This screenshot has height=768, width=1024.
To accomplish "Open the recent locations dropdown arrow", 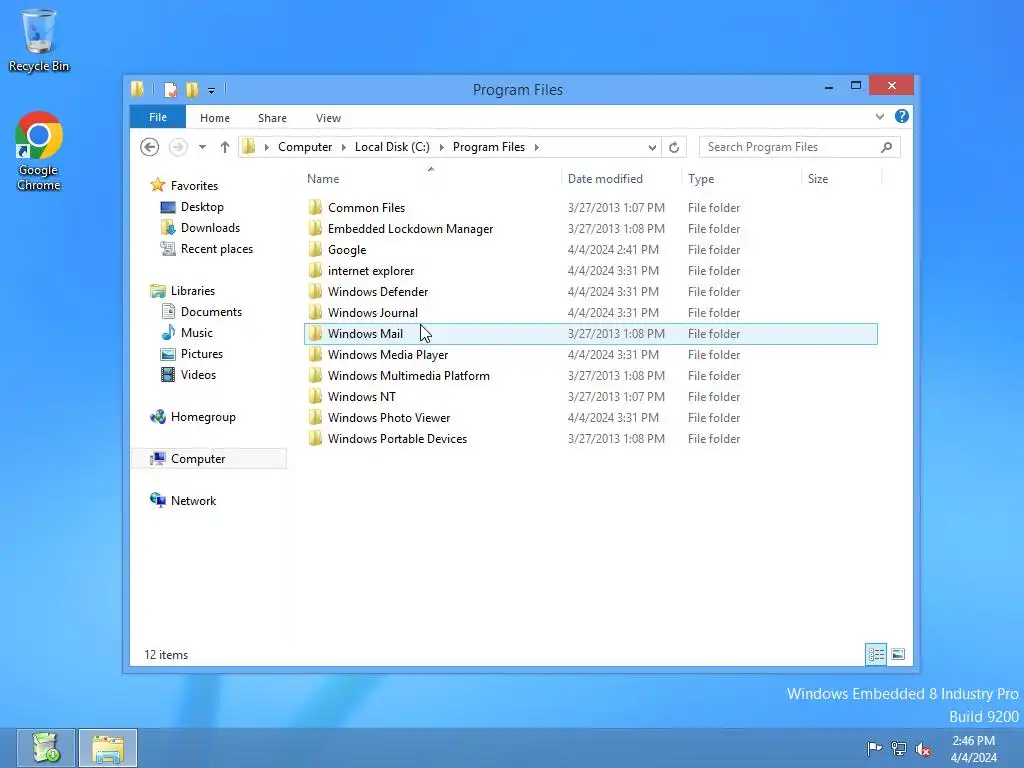I will pyautogui.click(x=202, y=147).
